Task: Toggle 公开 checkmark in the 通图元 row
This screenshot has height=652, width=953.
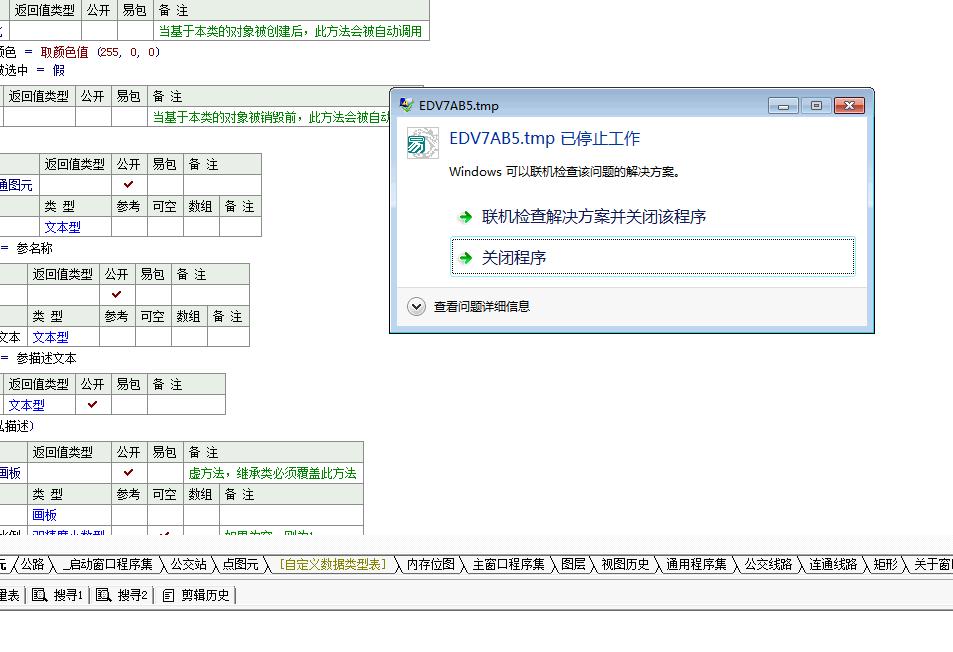Action: [x=129, y=185]
